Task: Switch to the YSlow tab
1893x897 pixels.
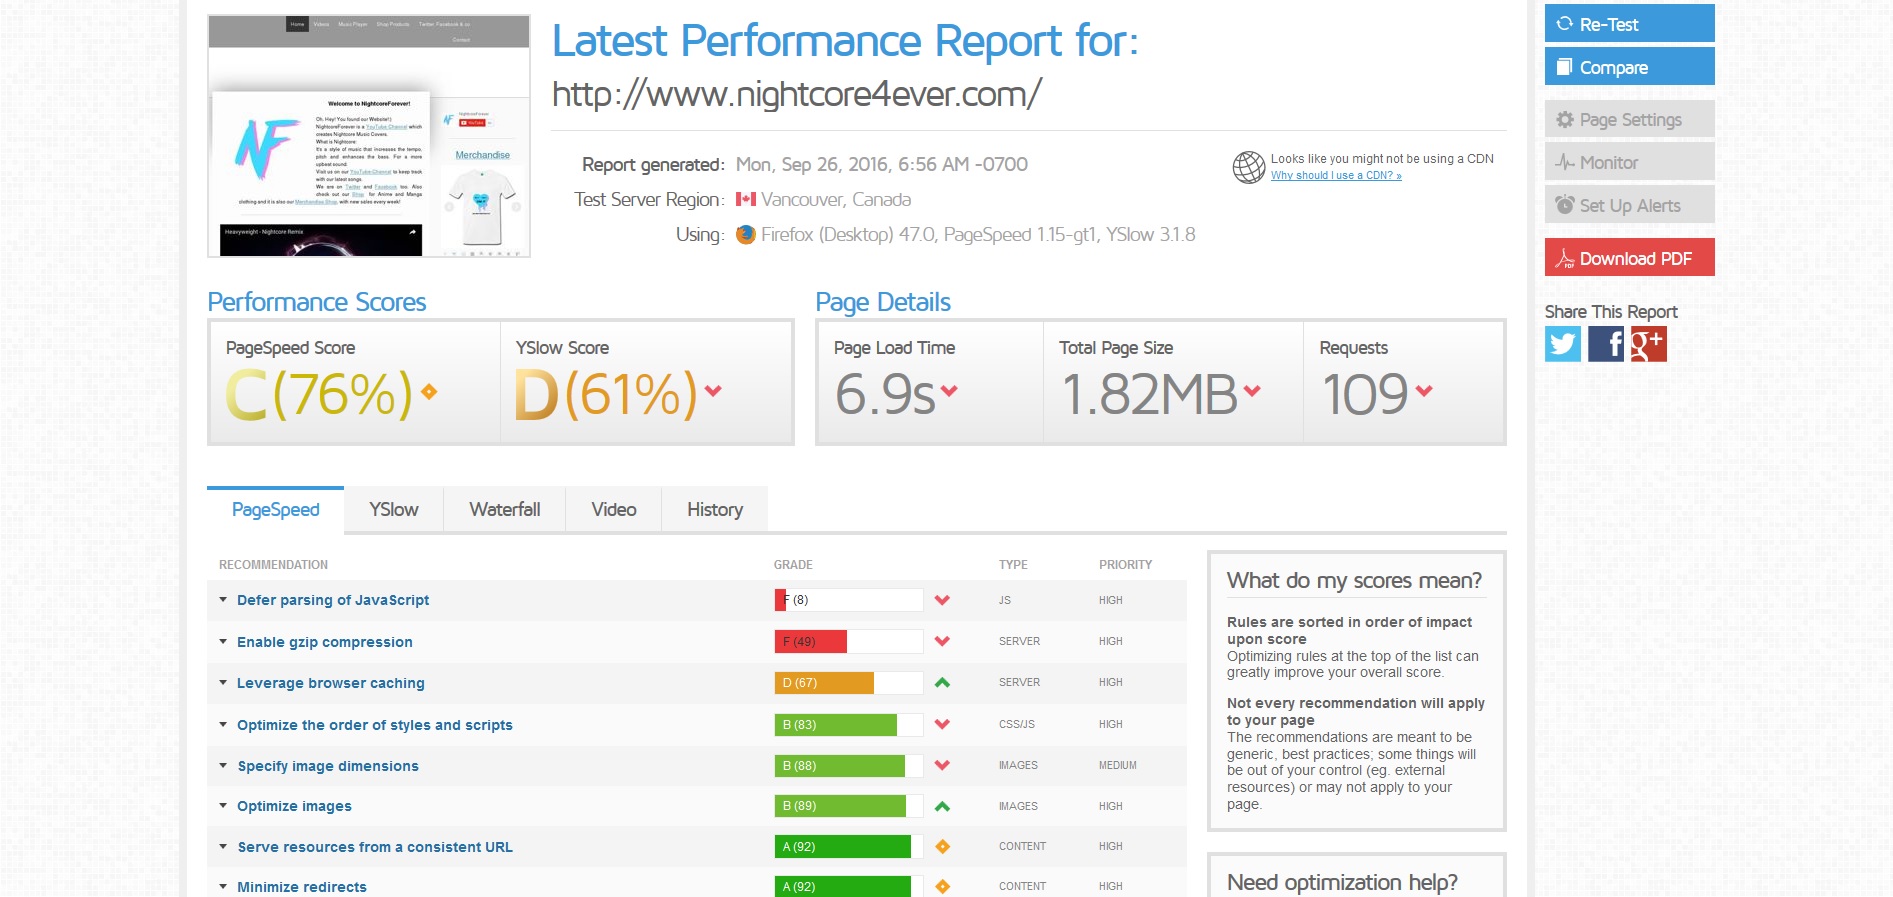Action: [393, 510]
